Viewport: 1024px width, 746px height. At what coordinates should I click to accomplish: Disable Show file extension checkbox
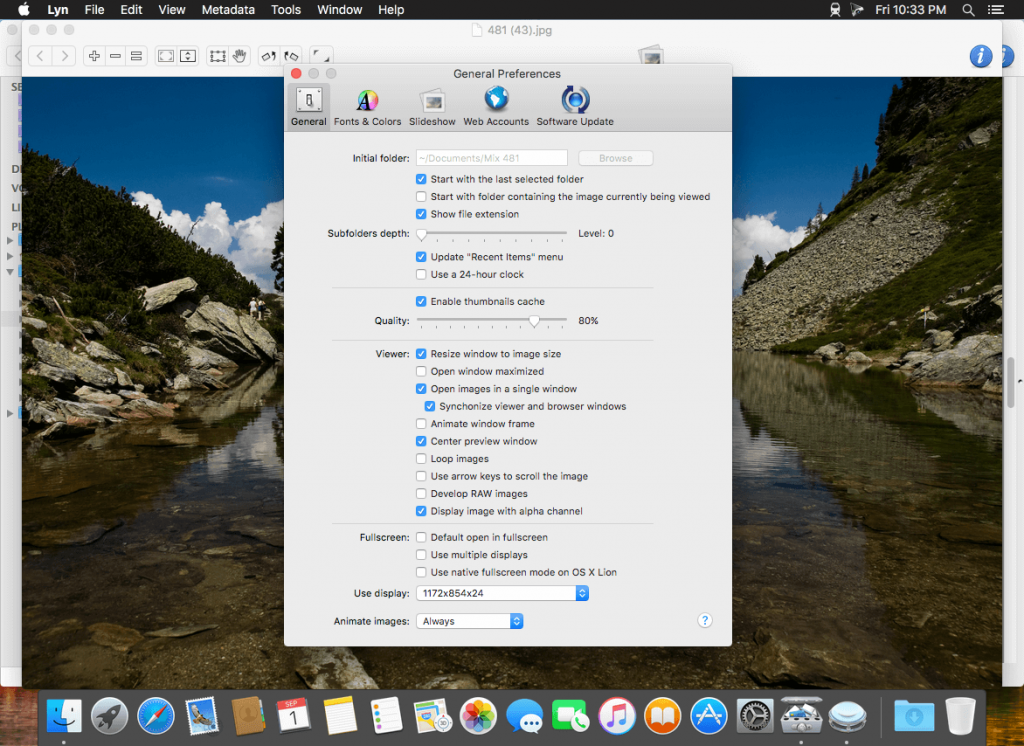[x=421, y=214]
